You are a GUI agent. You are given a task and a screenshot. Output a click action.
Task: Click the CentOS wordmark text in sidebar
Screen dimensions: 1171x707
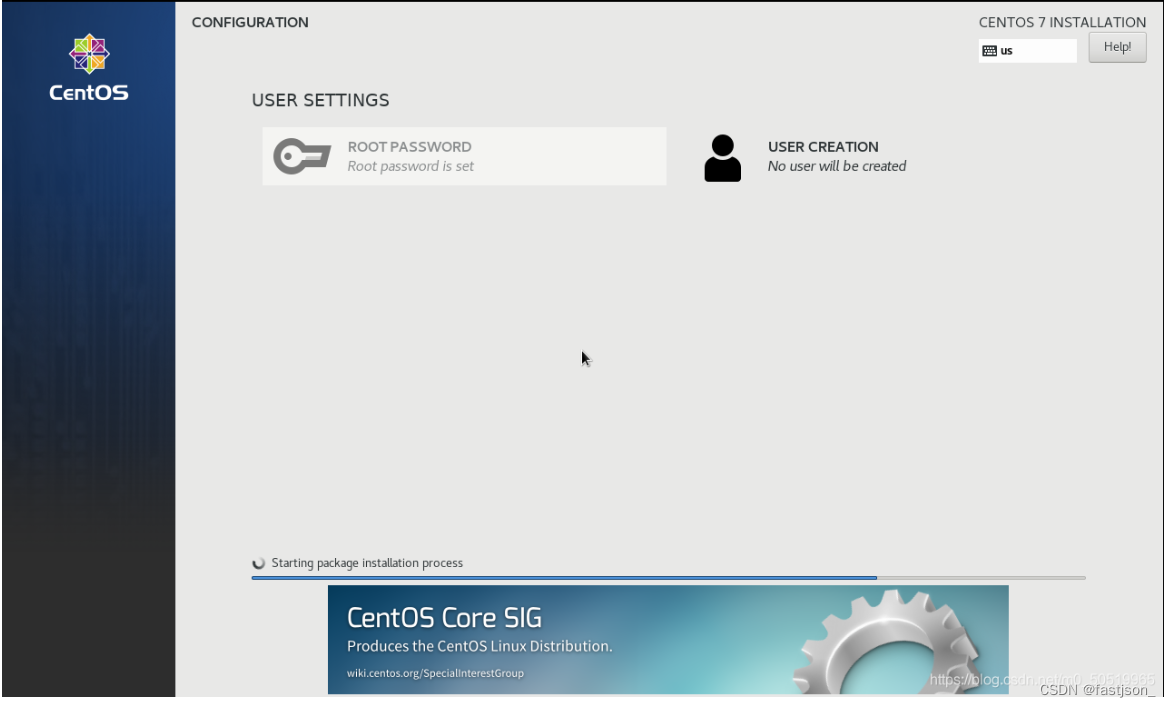coord(89,93)
